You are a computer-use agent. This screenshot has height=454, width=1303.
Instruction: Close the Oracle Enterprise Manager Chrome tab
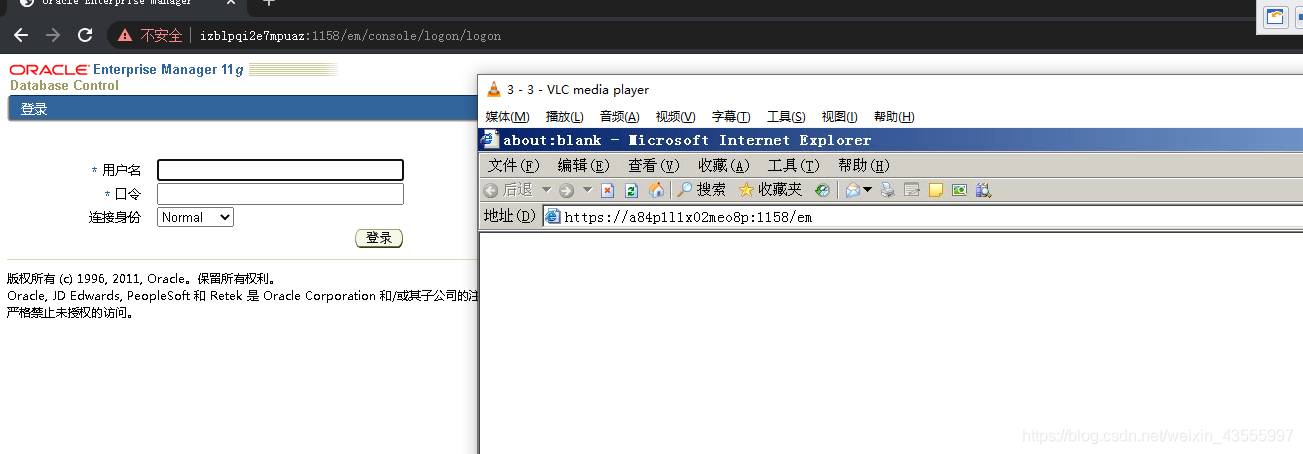tap(231, 3)
